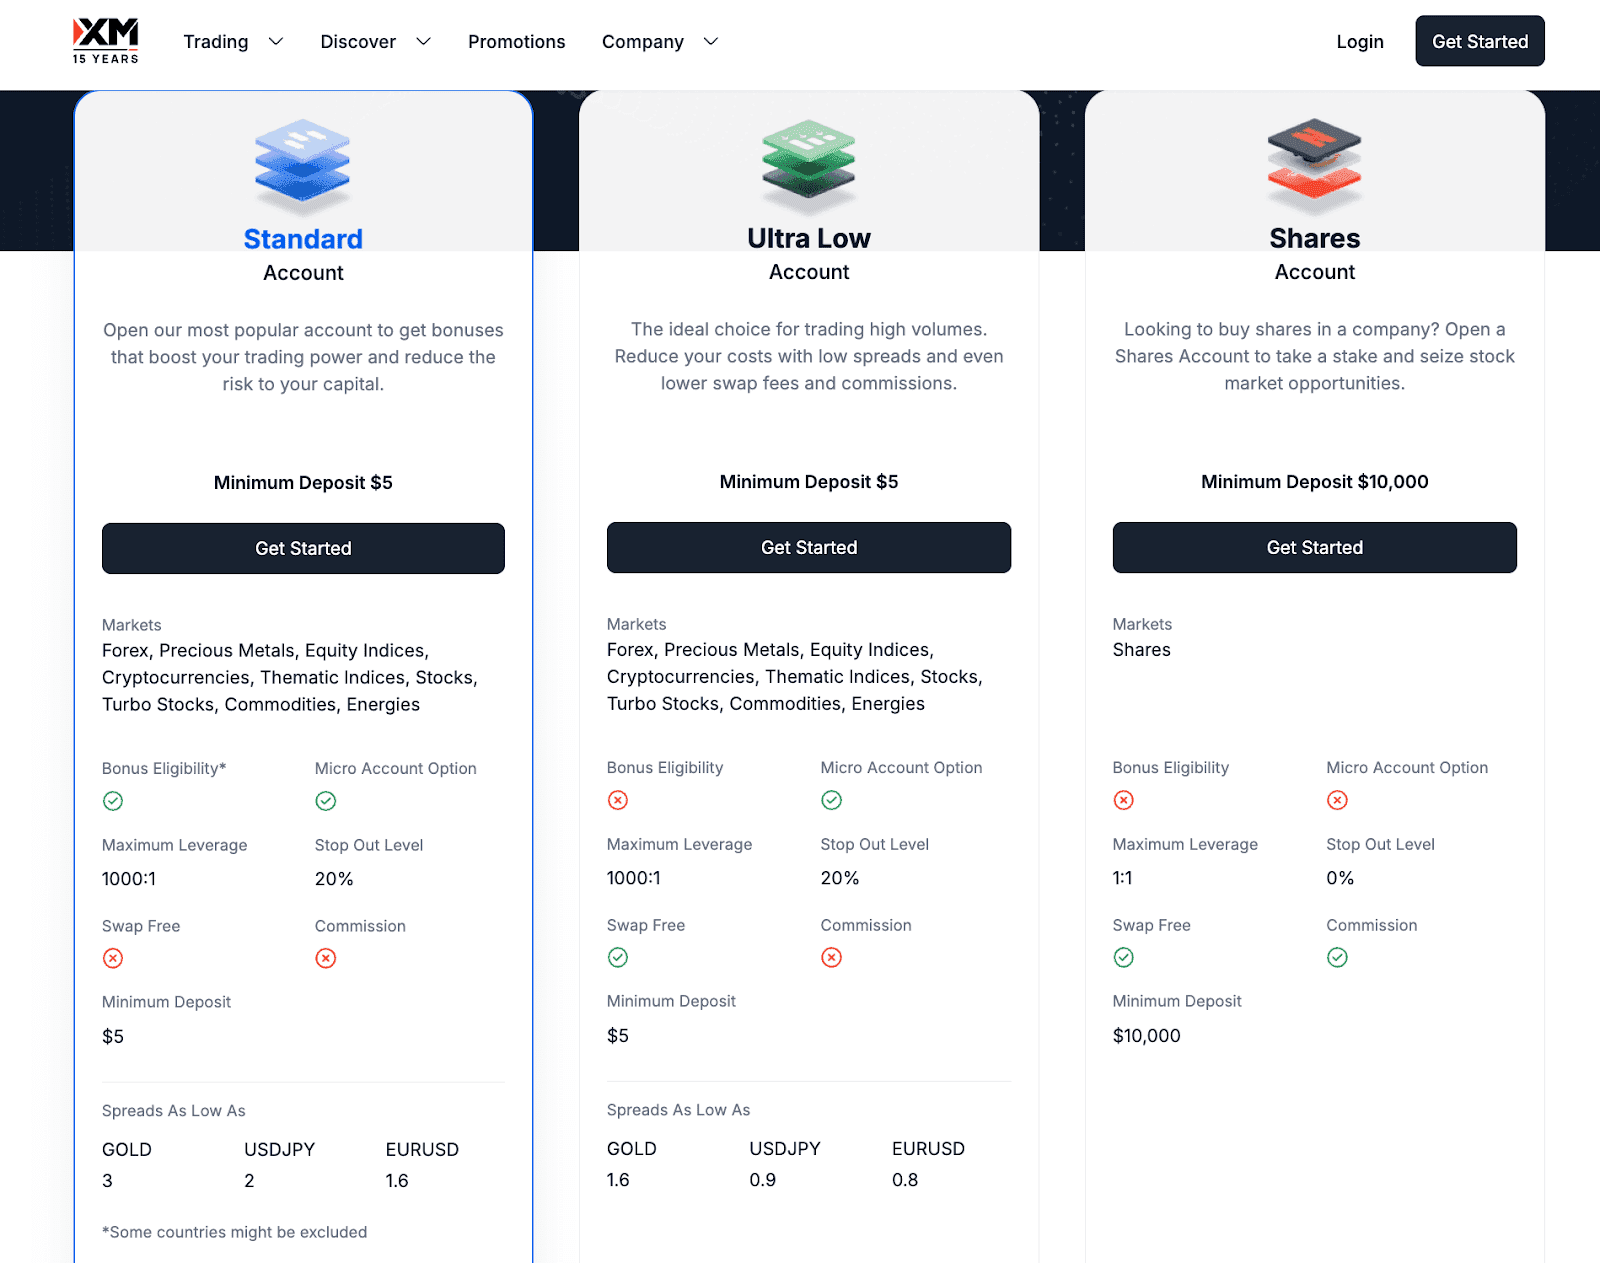Click Ultra Low account's Swap Free check icon
1600x1263 pixels.
[x=618, y=957]
